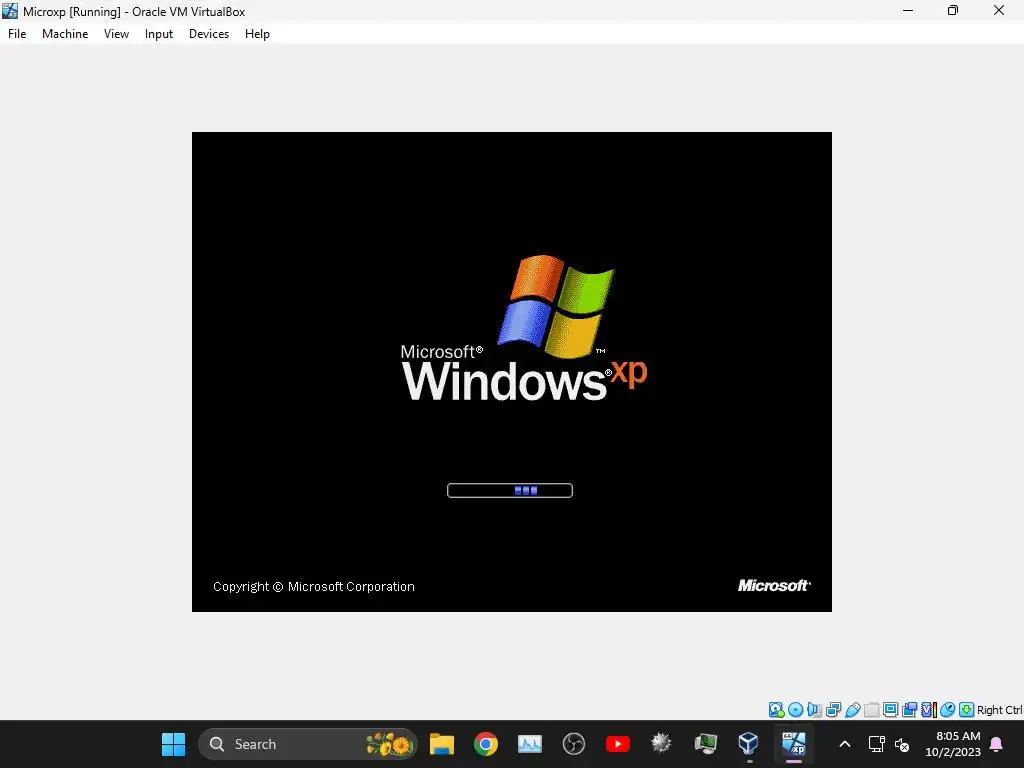This screenshot has width=1024, height=768.
Task: Open the YouTube taskbar icon
Action: (618, 744)
